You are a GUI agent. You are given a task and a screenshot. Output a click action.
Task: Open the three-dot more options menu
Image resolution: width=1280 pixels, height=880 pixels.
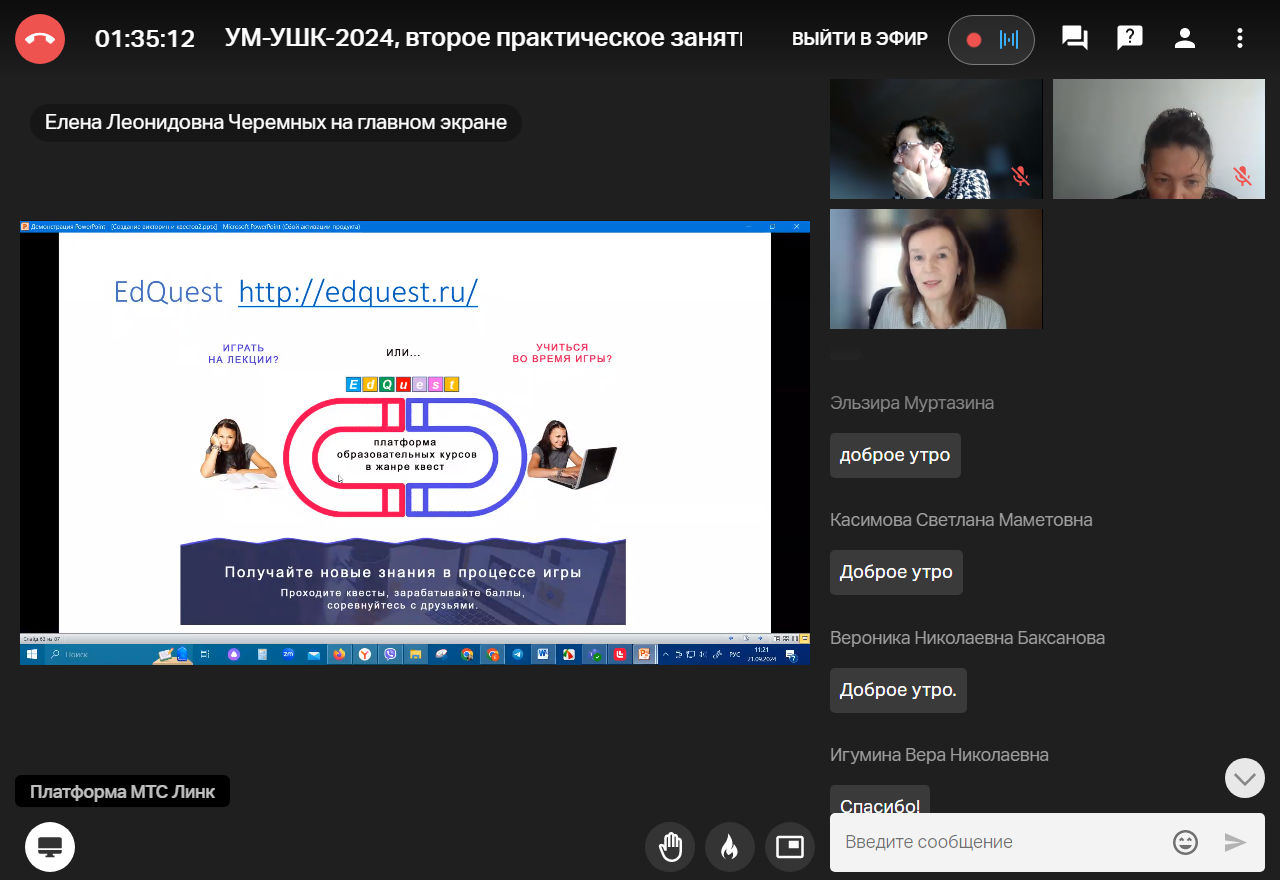pos(1240,39)
